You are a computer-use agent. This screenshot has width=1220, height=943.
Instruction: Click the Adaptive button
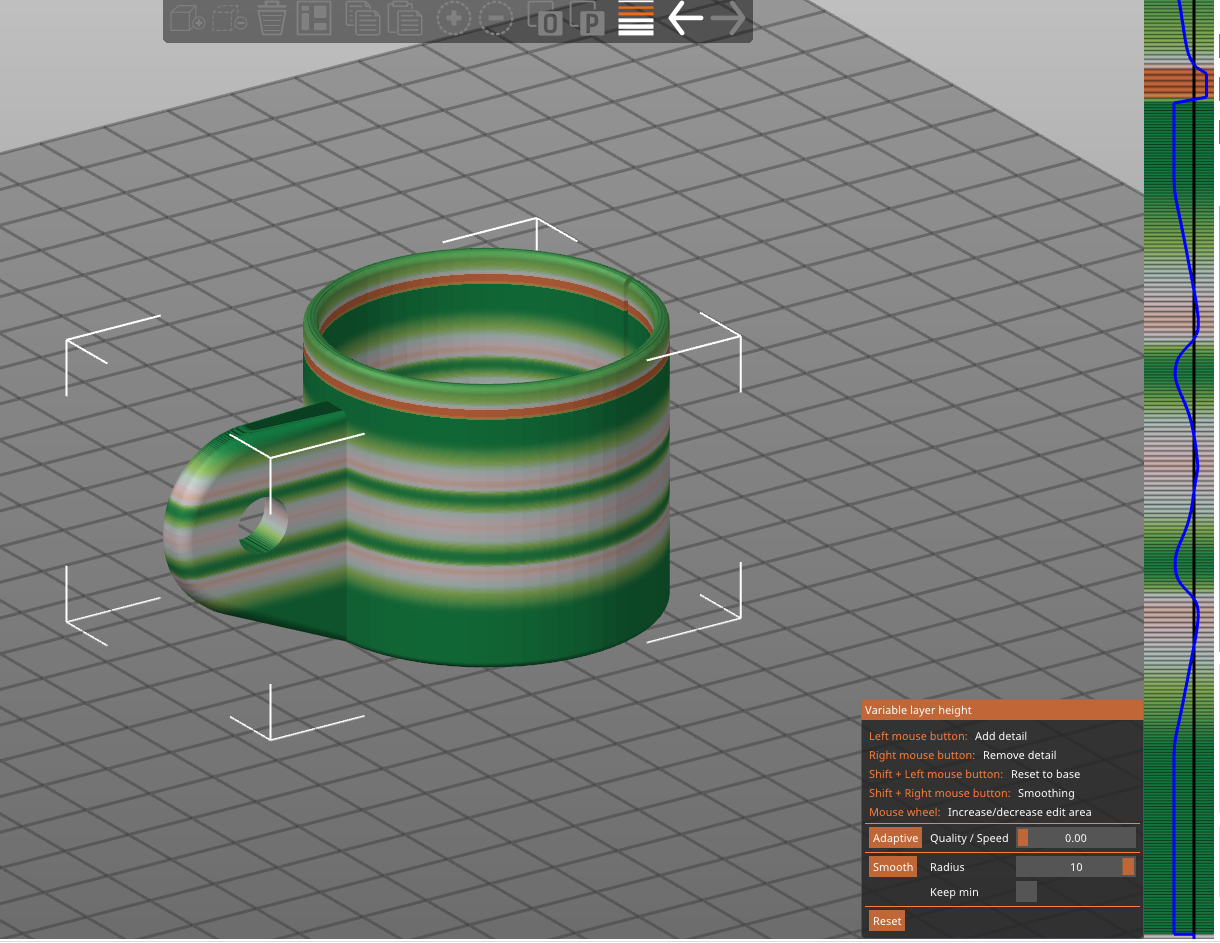(x=895, y=838)
